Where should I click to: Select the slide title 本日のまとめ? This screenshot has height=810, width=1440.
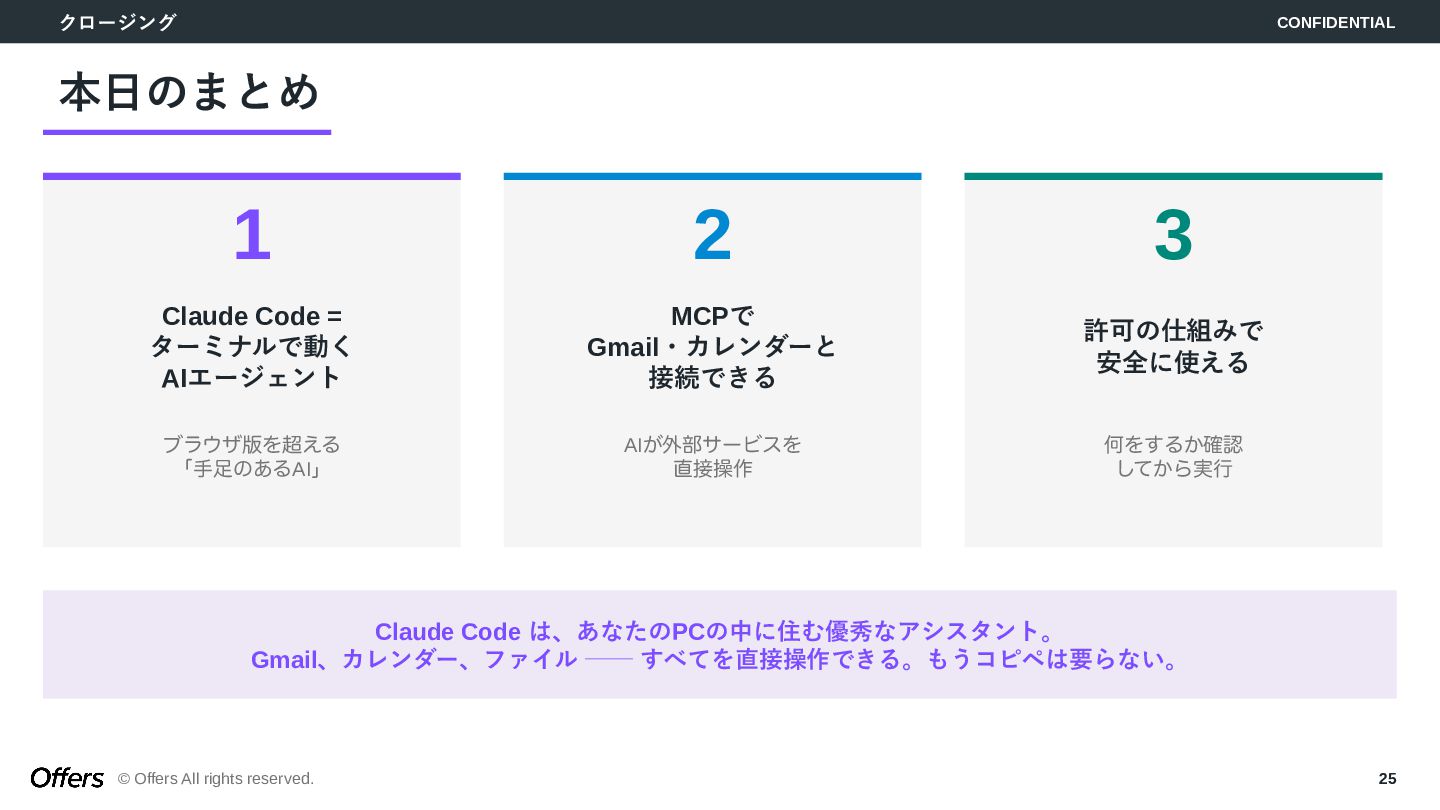click(x=189, y=91)
